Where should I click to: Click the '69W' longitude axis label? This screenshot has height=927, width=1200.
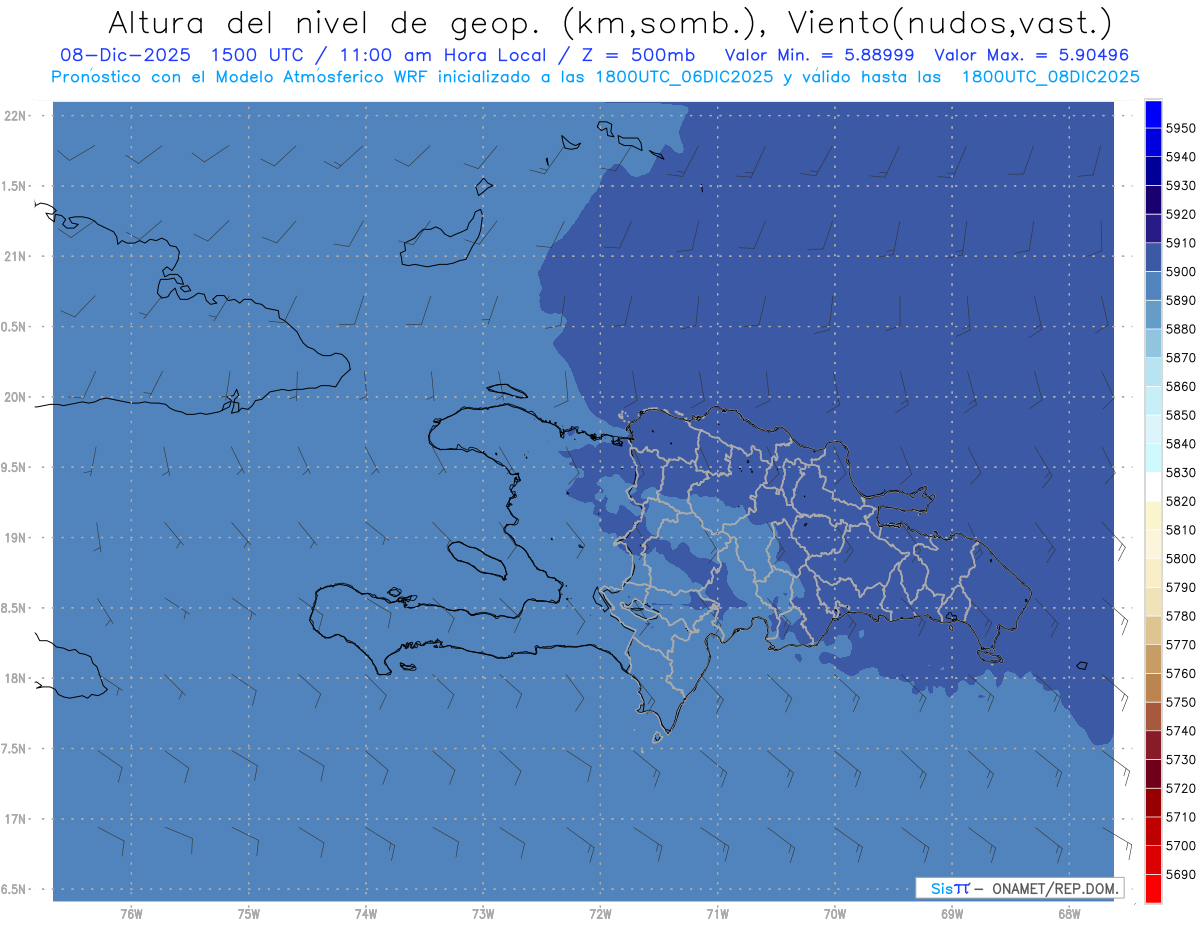(x=952, y=915)
